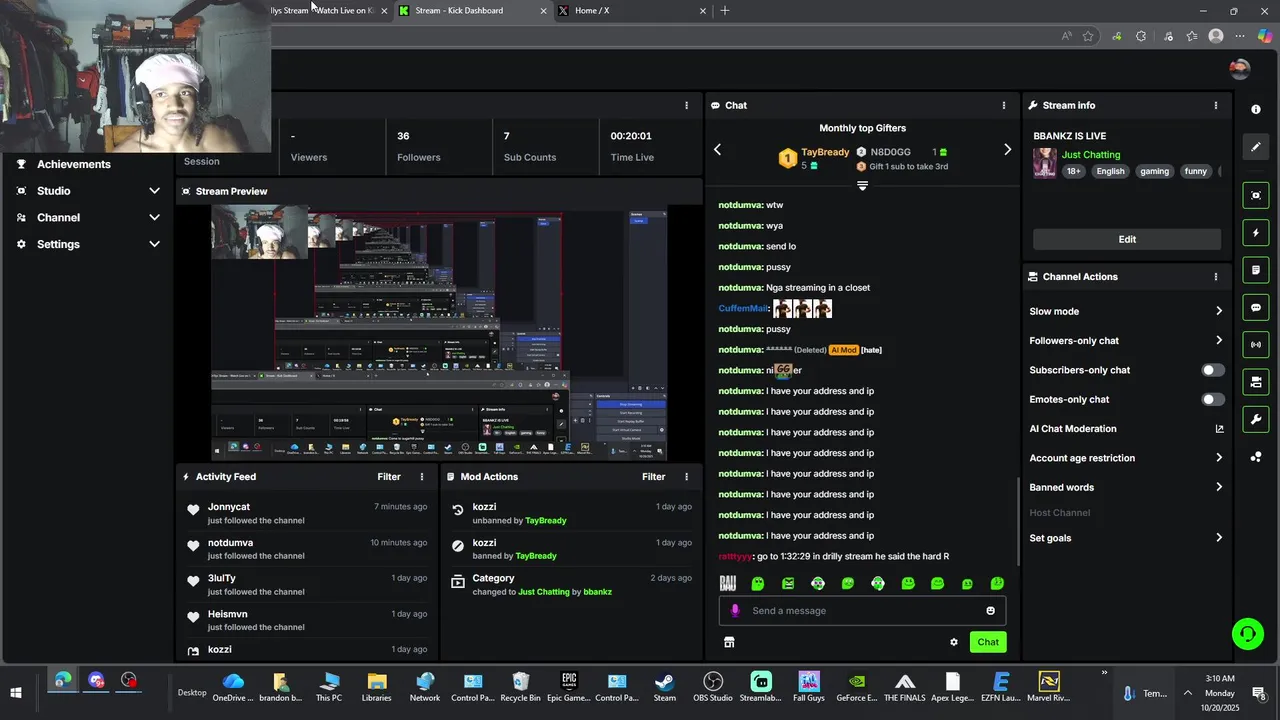The width and height of the screenshot is (1280, 720).
Task: Show next top gifters with right arrow
Action: pyautogui.click(x=1007, y=150)
